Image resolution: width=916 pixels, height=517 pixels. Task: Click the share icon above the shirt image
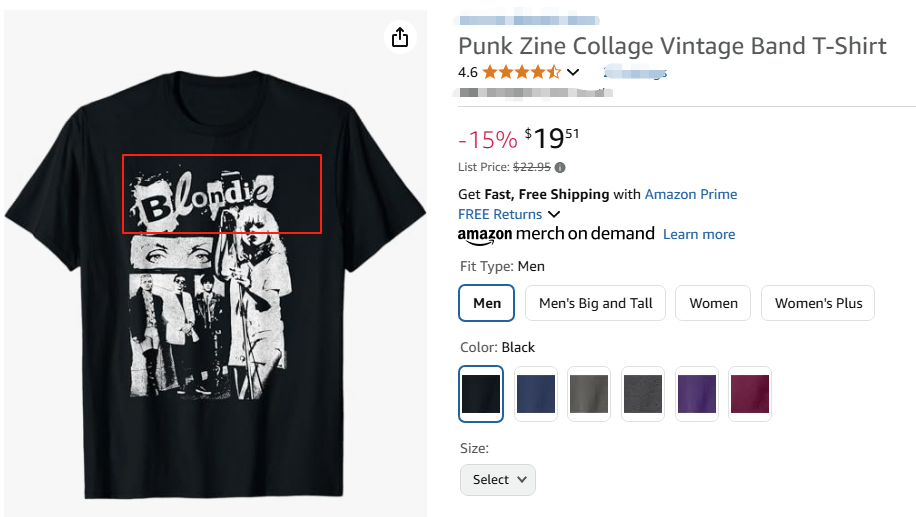[x=400, y=38]
